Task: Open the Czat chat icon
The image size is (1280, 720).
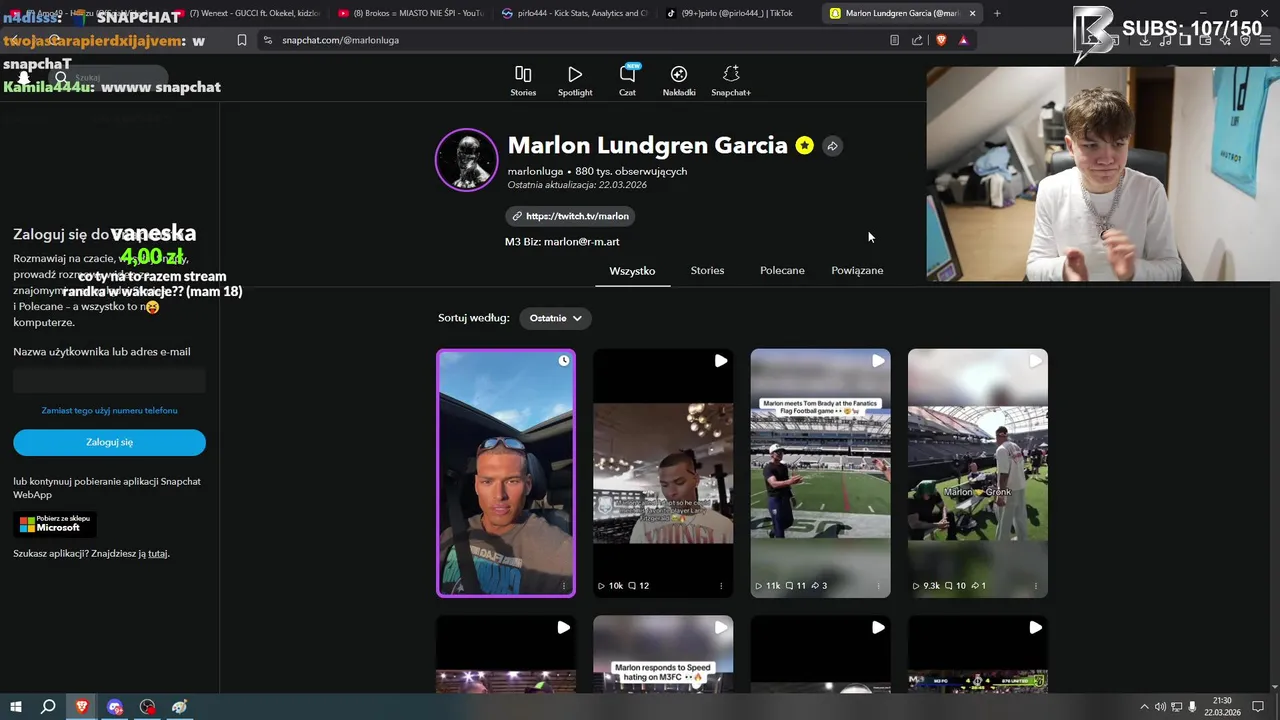Action: pyautogui.click(x=627, y=80)
